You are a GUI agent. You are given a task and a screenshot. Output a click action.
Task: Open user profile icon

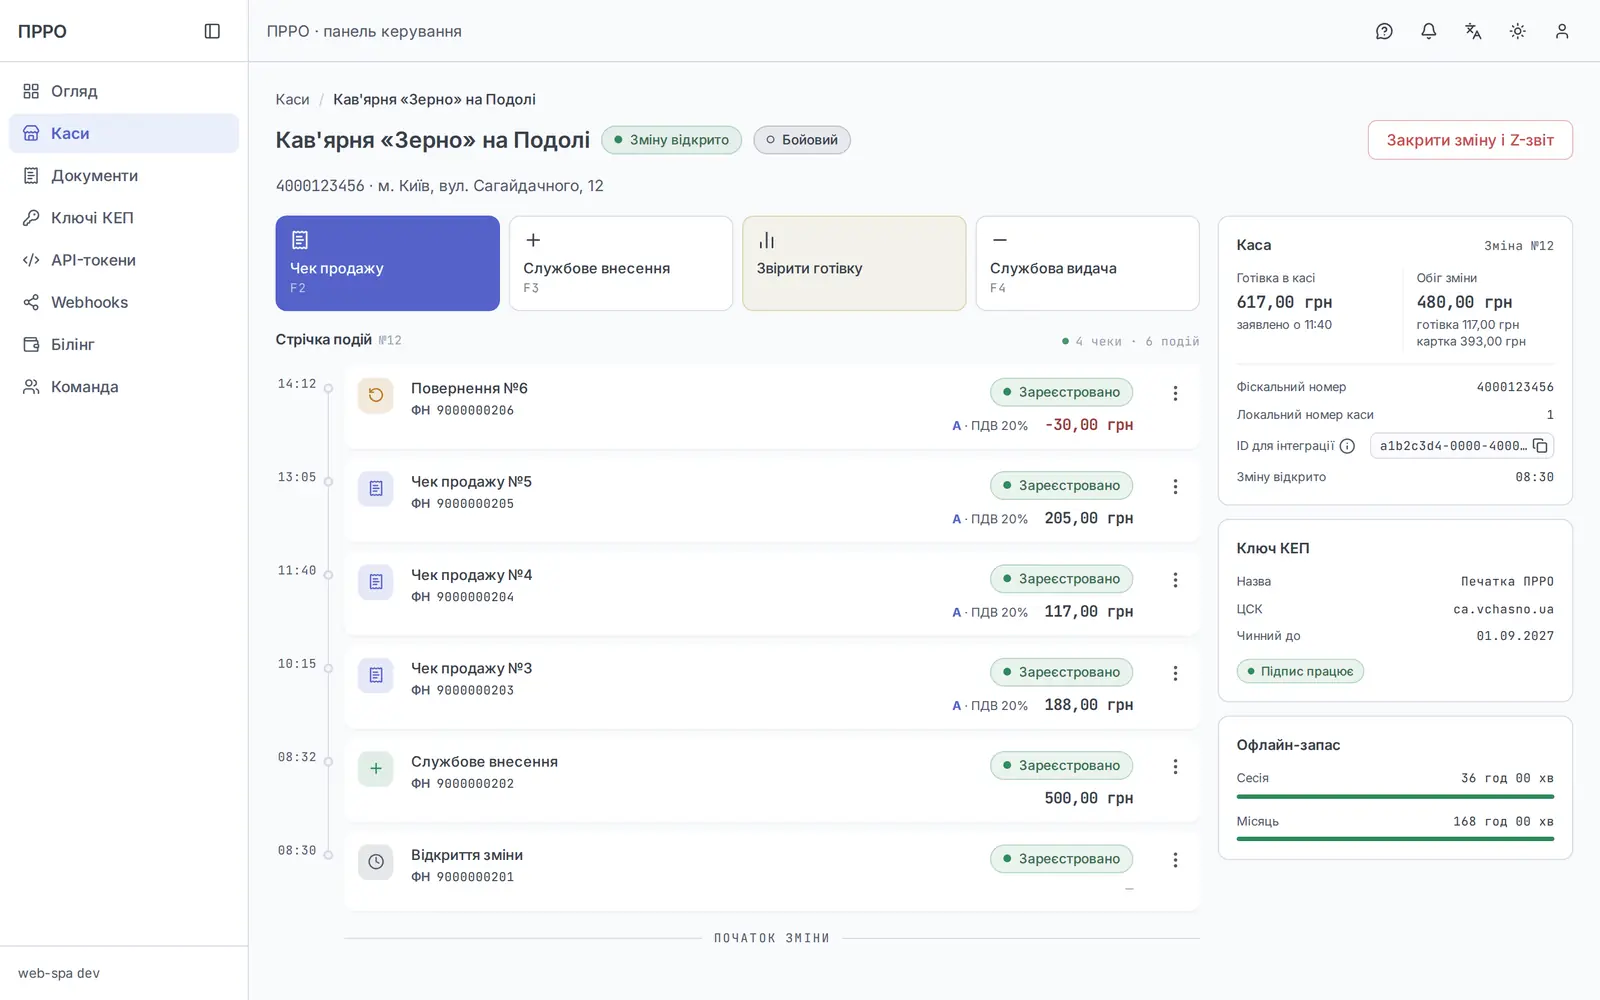(1562, 31)
